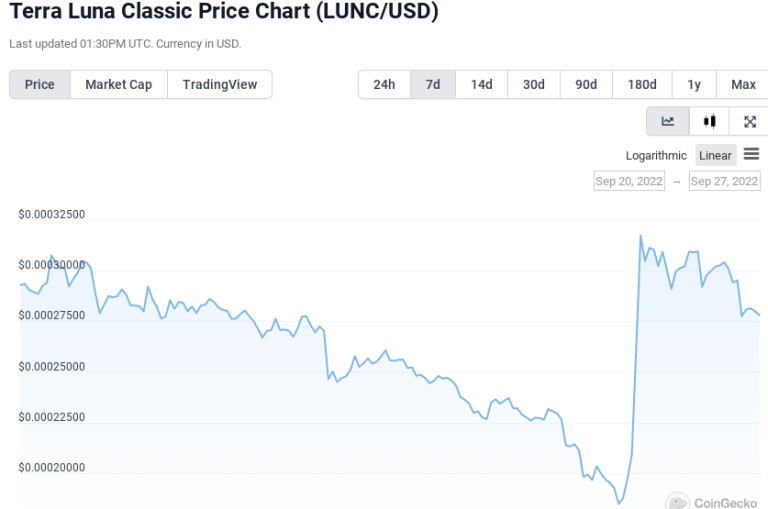
Task: Open the TradingView tab
Action: 220,85
